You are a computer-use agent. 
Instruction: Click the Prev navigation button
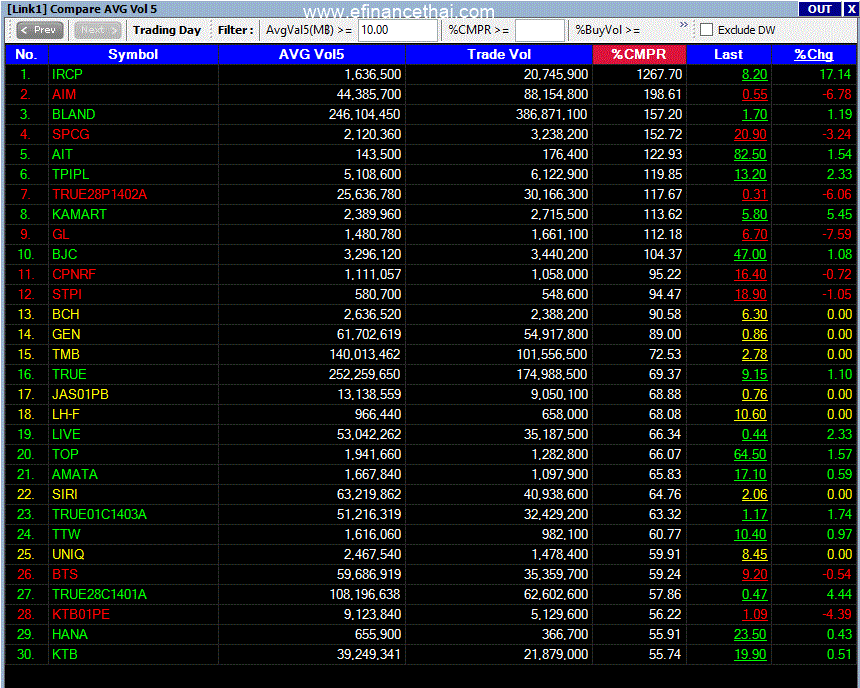(39, 30)
